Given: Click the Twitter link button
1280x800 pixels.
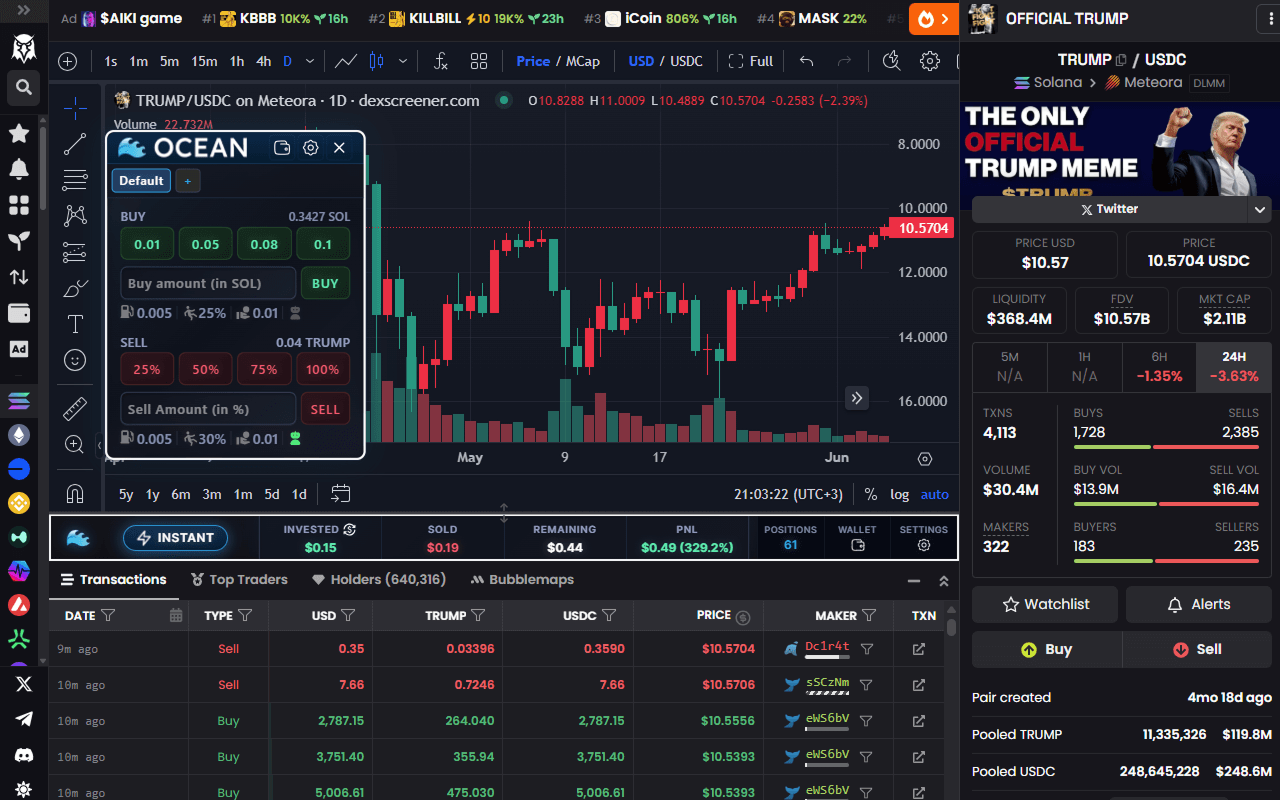Looking at the screenshot, I should (x=1109, y=209).
